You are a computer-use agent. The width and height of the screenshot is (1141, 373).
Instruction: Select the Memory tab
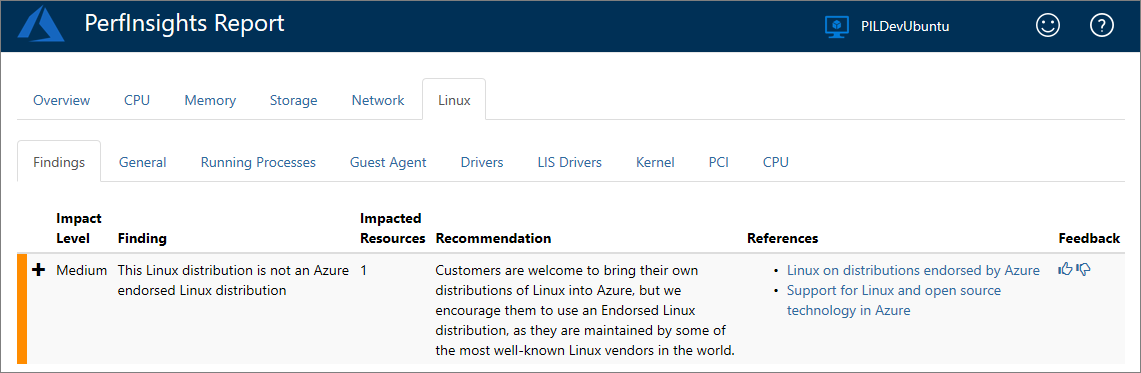[x=210, y=100]
